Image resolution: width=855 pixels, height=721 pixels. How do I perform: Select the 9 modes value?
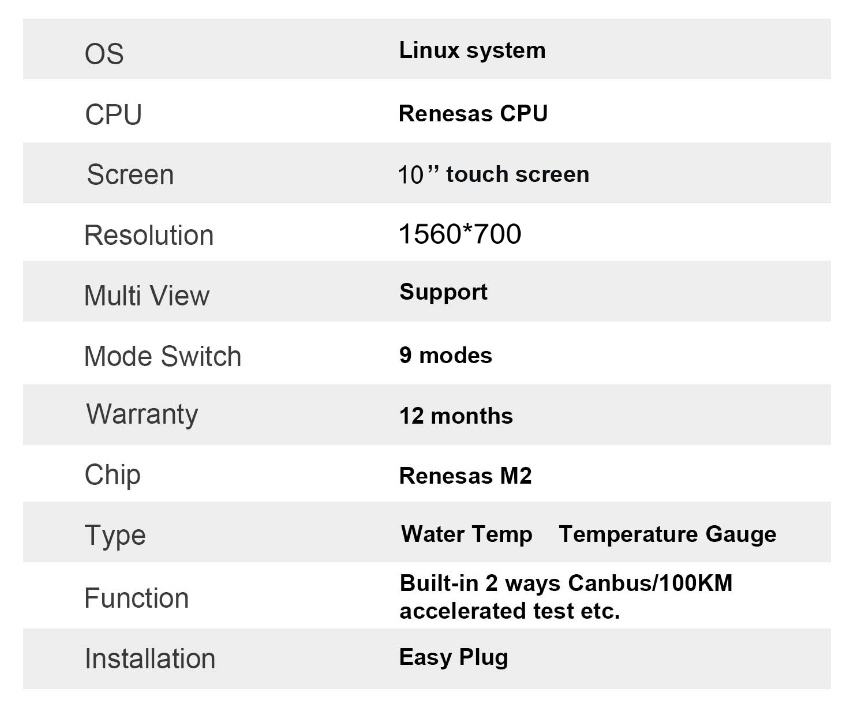click(x=445, y=355)
